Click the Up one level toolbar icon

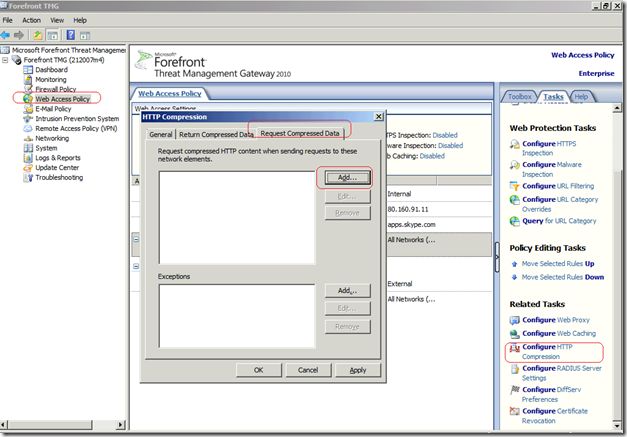click(x=37, y=35)
